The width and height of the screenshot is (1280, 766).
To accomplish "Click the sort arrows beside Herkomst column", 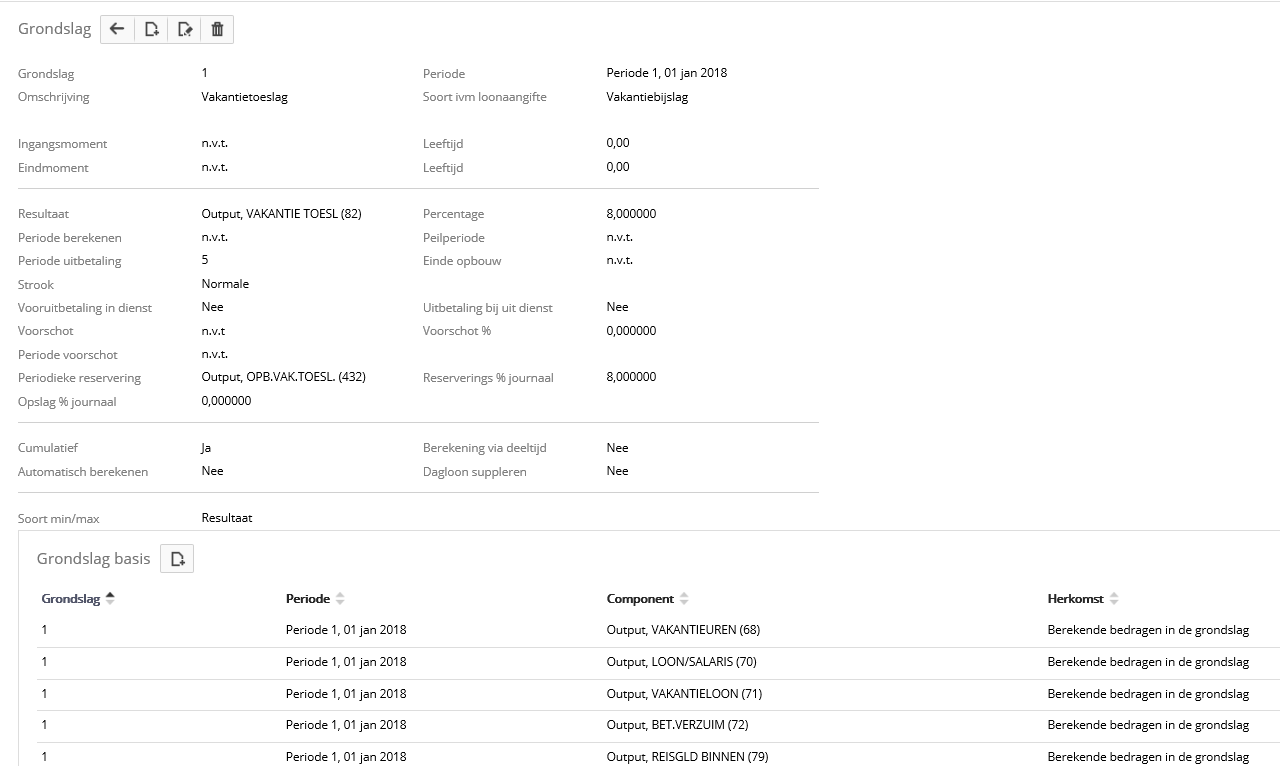I will pyautogui.click(x=1114, y=598).
